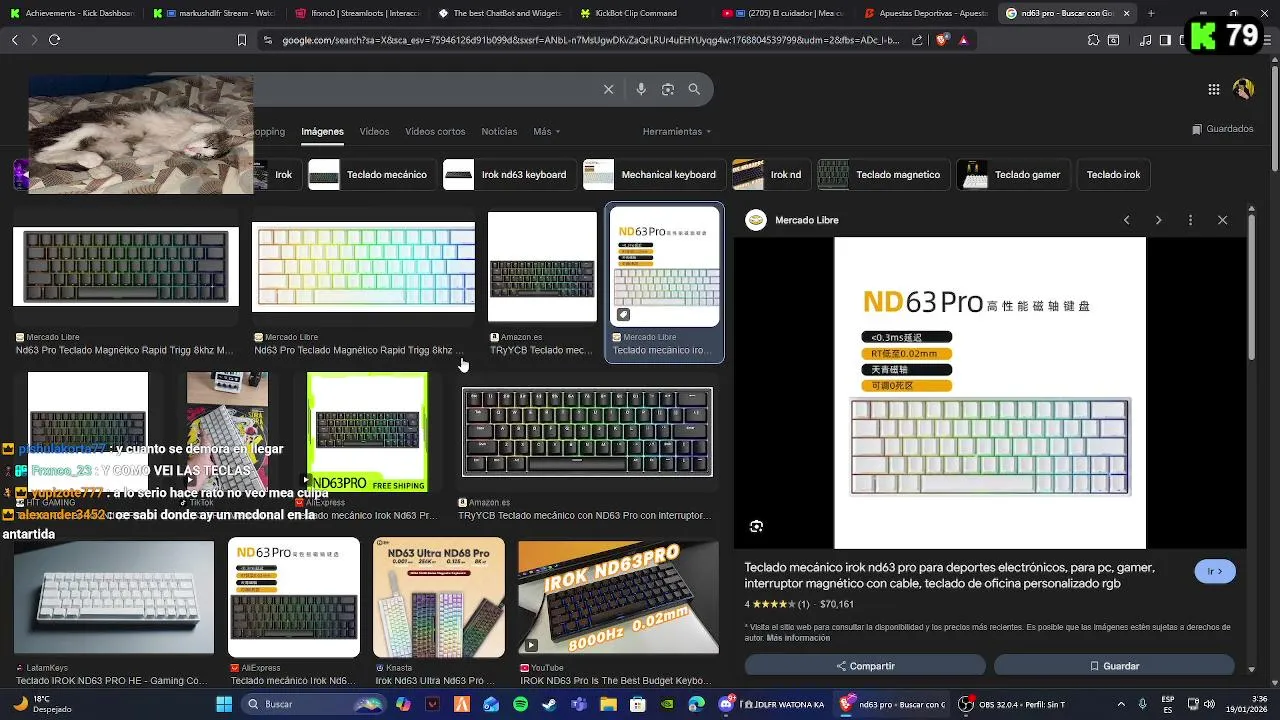Screen dimensions: 1280x720
Task: Select the Teclado mecánico suggestion chip
Action: (370, 174)
